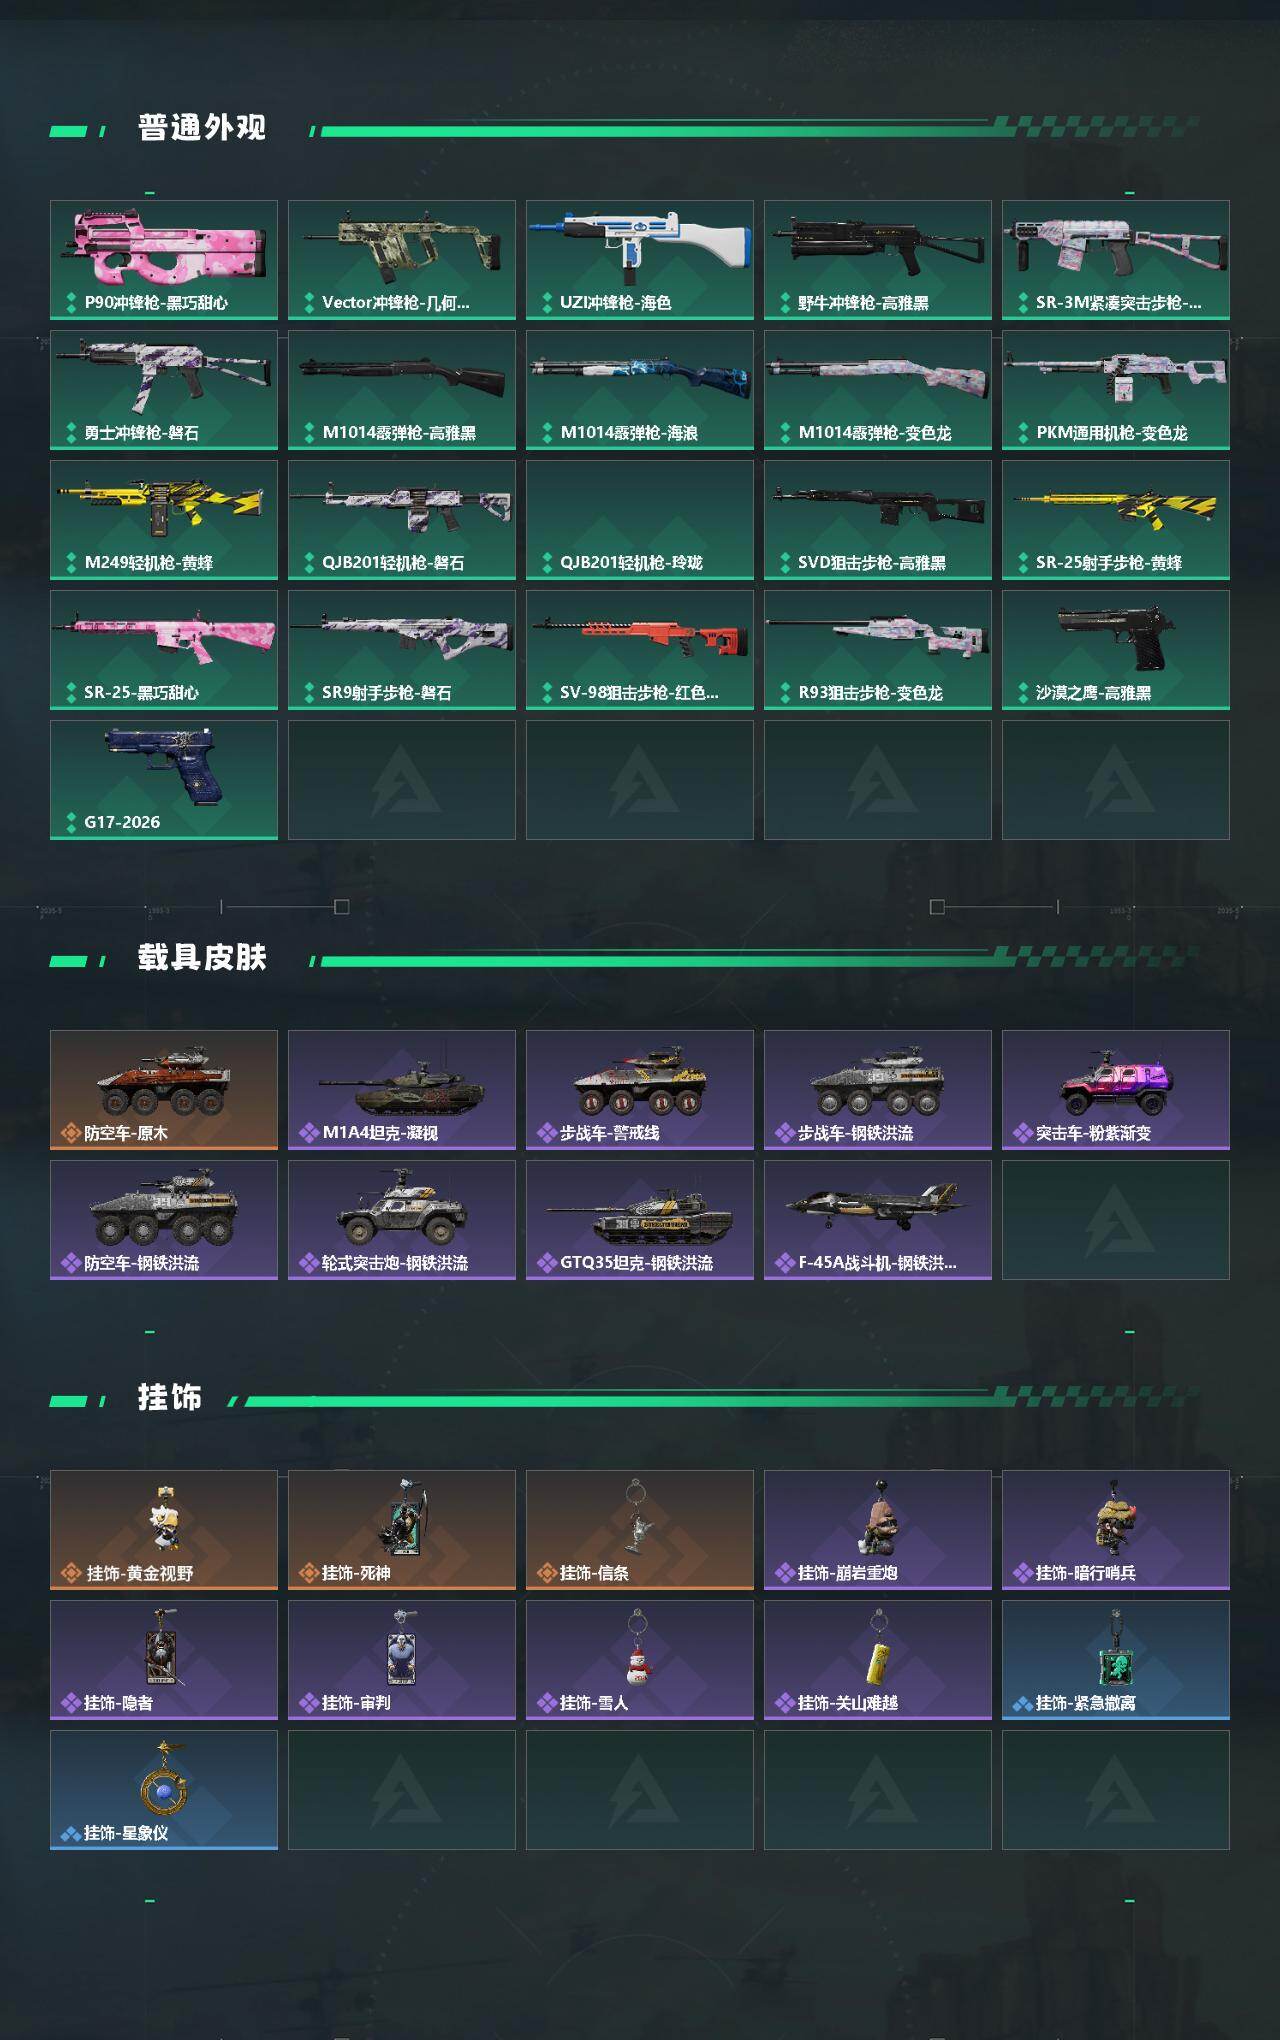This screenshot has width=1280, height=2040.
Task: Choose the 挂饰-雪人 snowman charm
Action: point(640,1660)
